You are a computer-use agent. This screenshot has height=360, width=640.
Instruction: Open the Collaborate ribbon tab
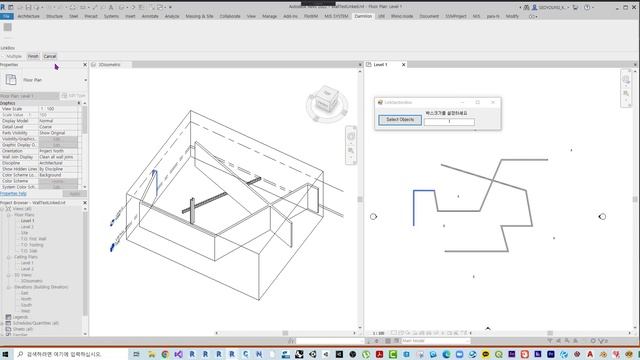230,16
